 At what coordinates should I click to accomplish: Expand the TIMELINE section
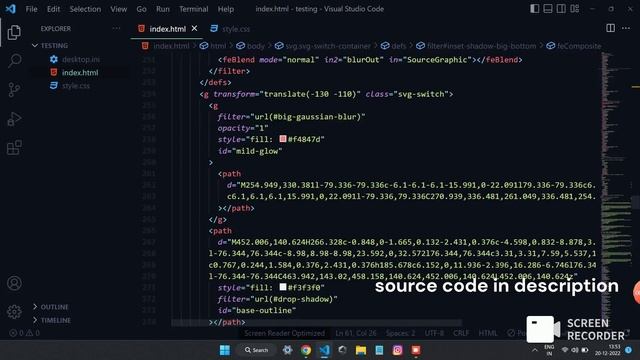51,320
